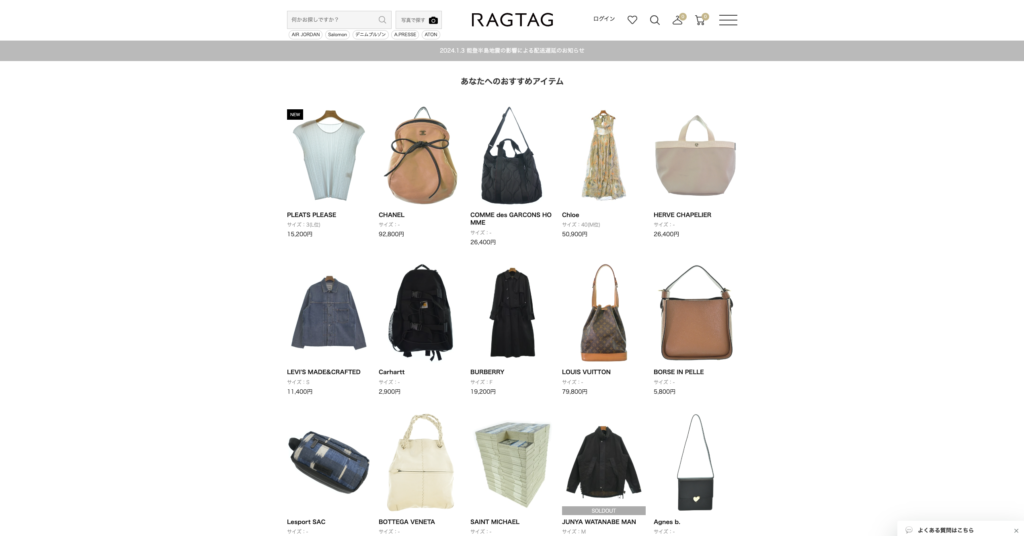Click the ログイン login link
Screen dimensions: 1024x536
[x=604, y=19]
